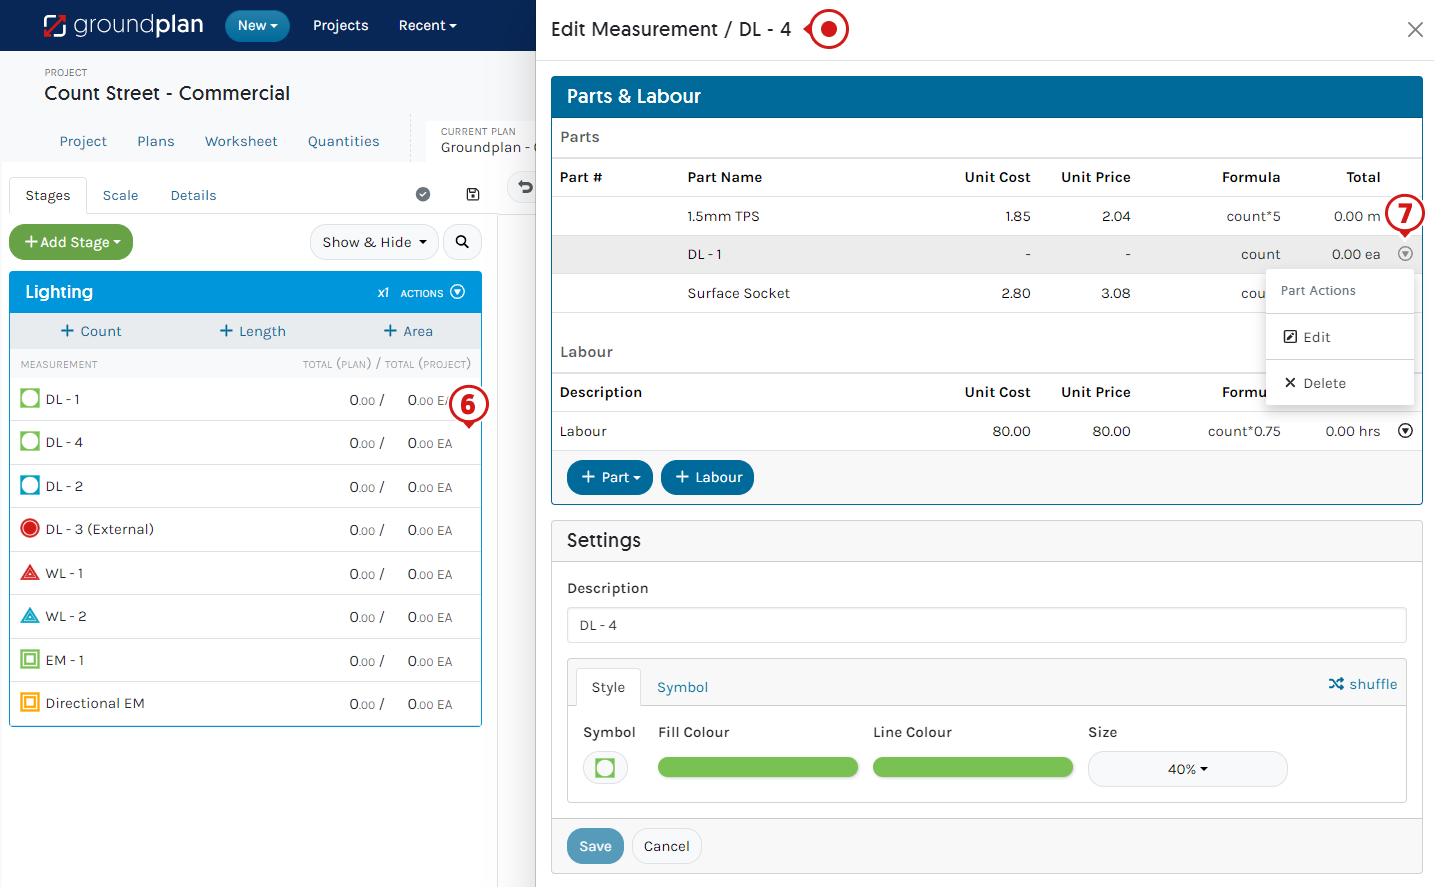
Task: Click the green square DL - 1 symbol icon
Action: (x=30, y=399)
